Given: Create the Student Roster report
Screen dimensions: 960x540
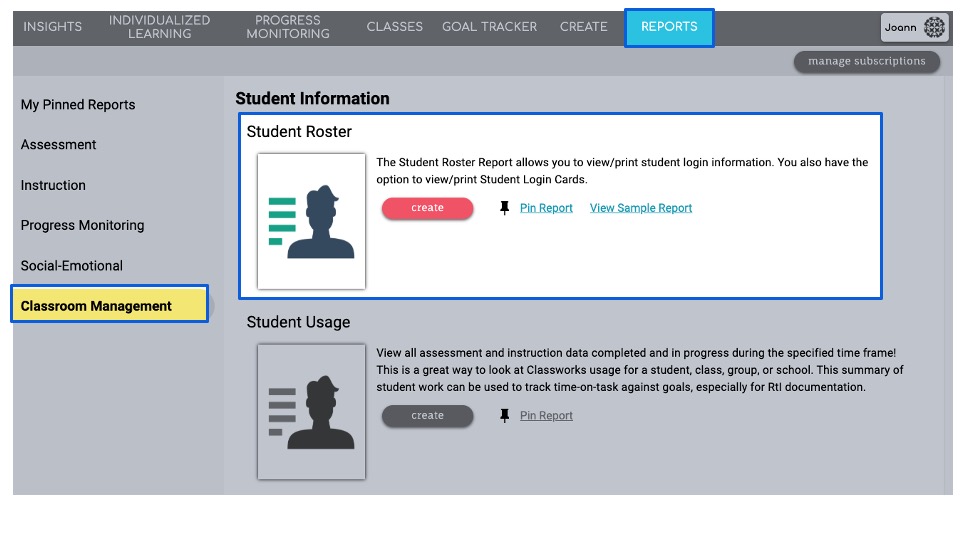Looking at the screenshot, I should point(427,208).
